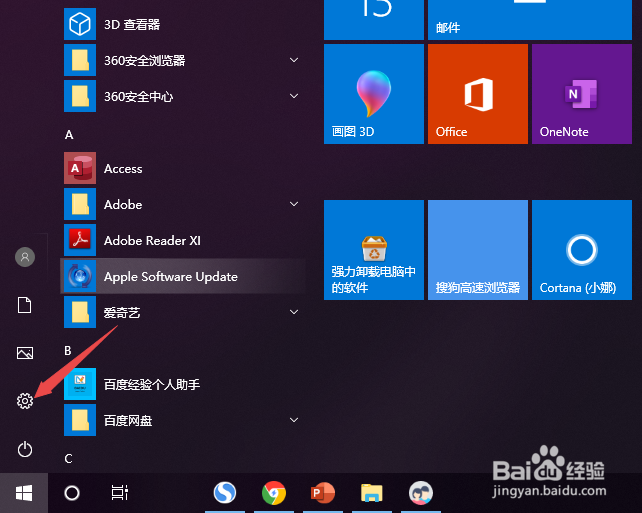Click the letter C section header
Viewport: 642px width, 513px height.
tap(68, 459)
